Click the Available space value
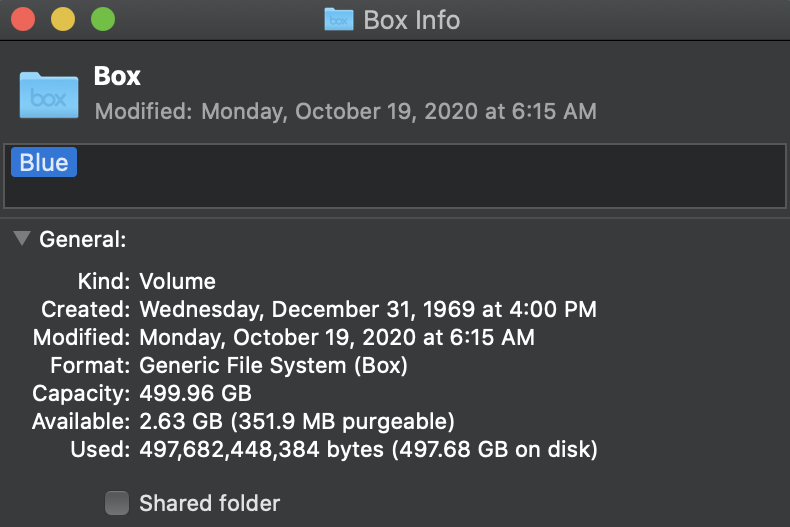 pyautogui.click(x=296, y=422)
